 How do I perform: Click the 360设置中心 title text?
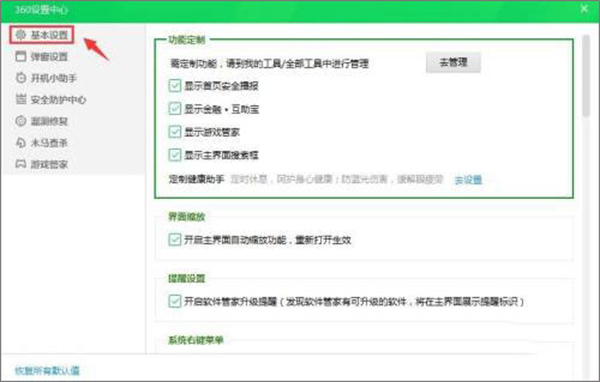tap(41, 10)
